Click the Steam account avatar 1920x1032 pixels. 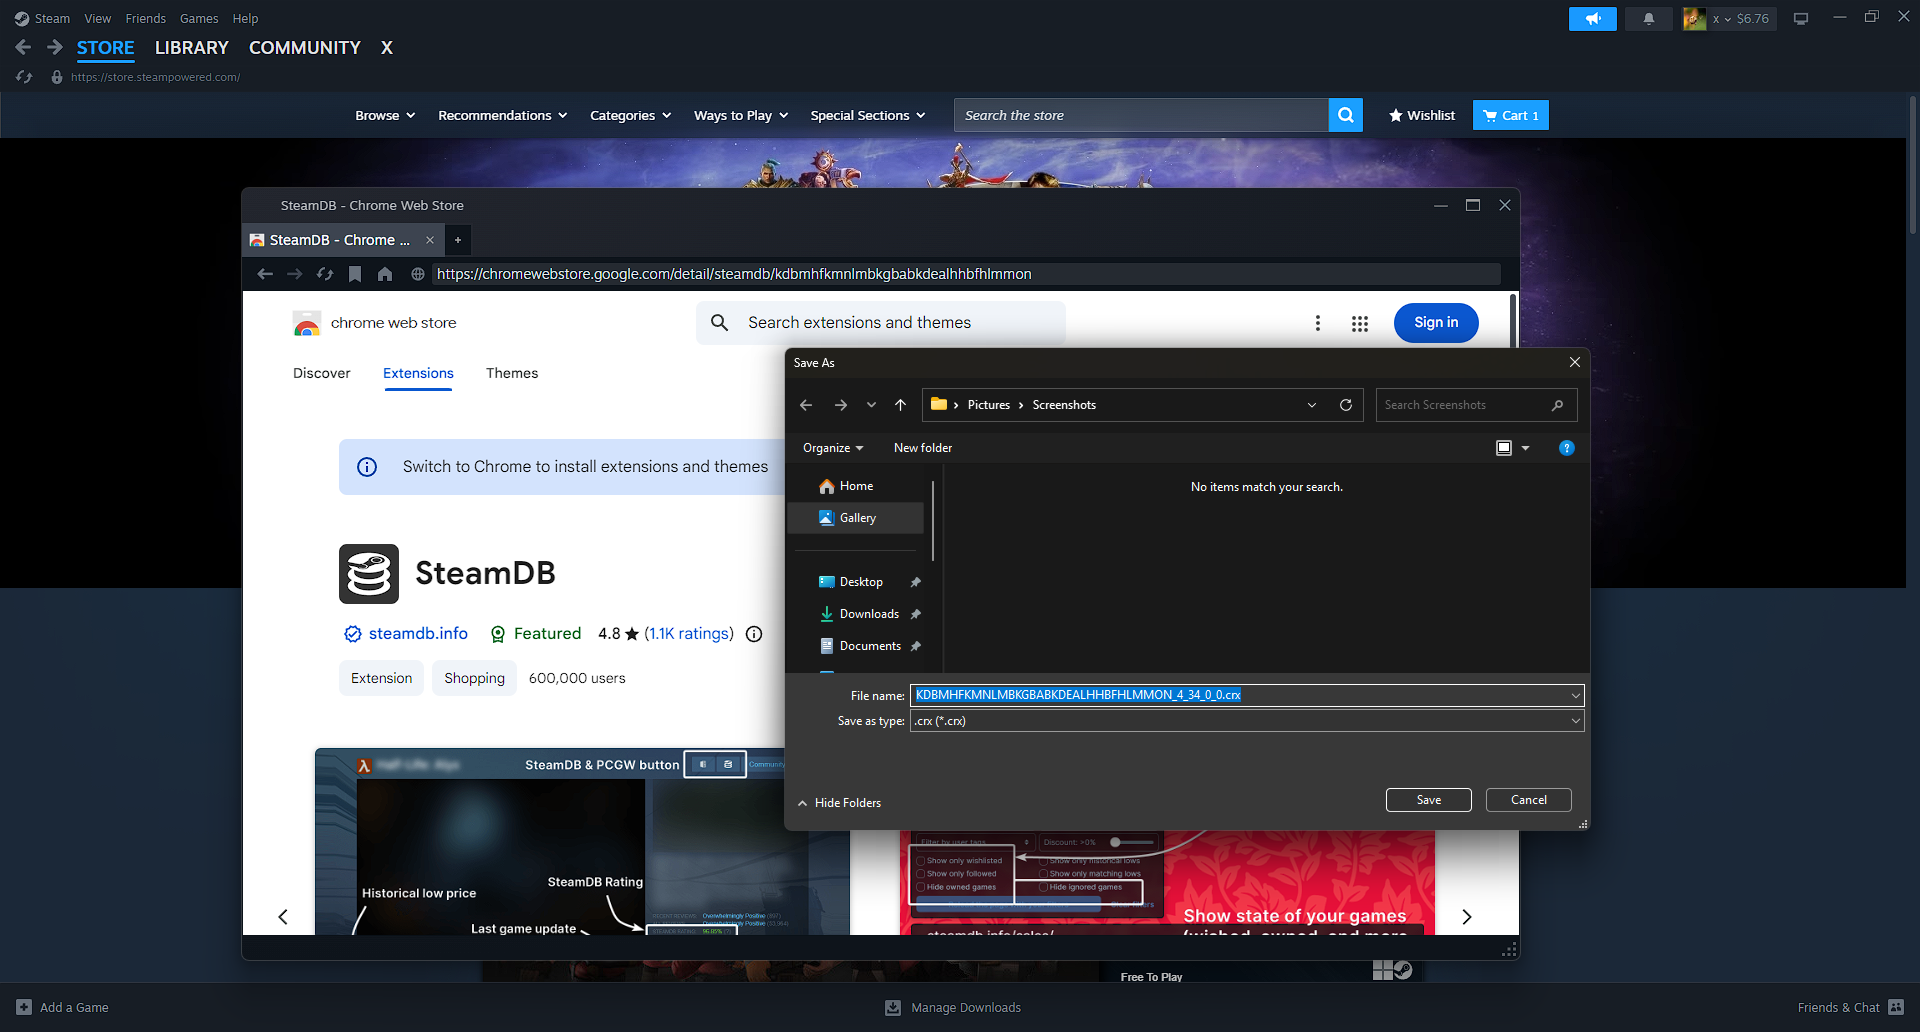tap(1694, 19)
